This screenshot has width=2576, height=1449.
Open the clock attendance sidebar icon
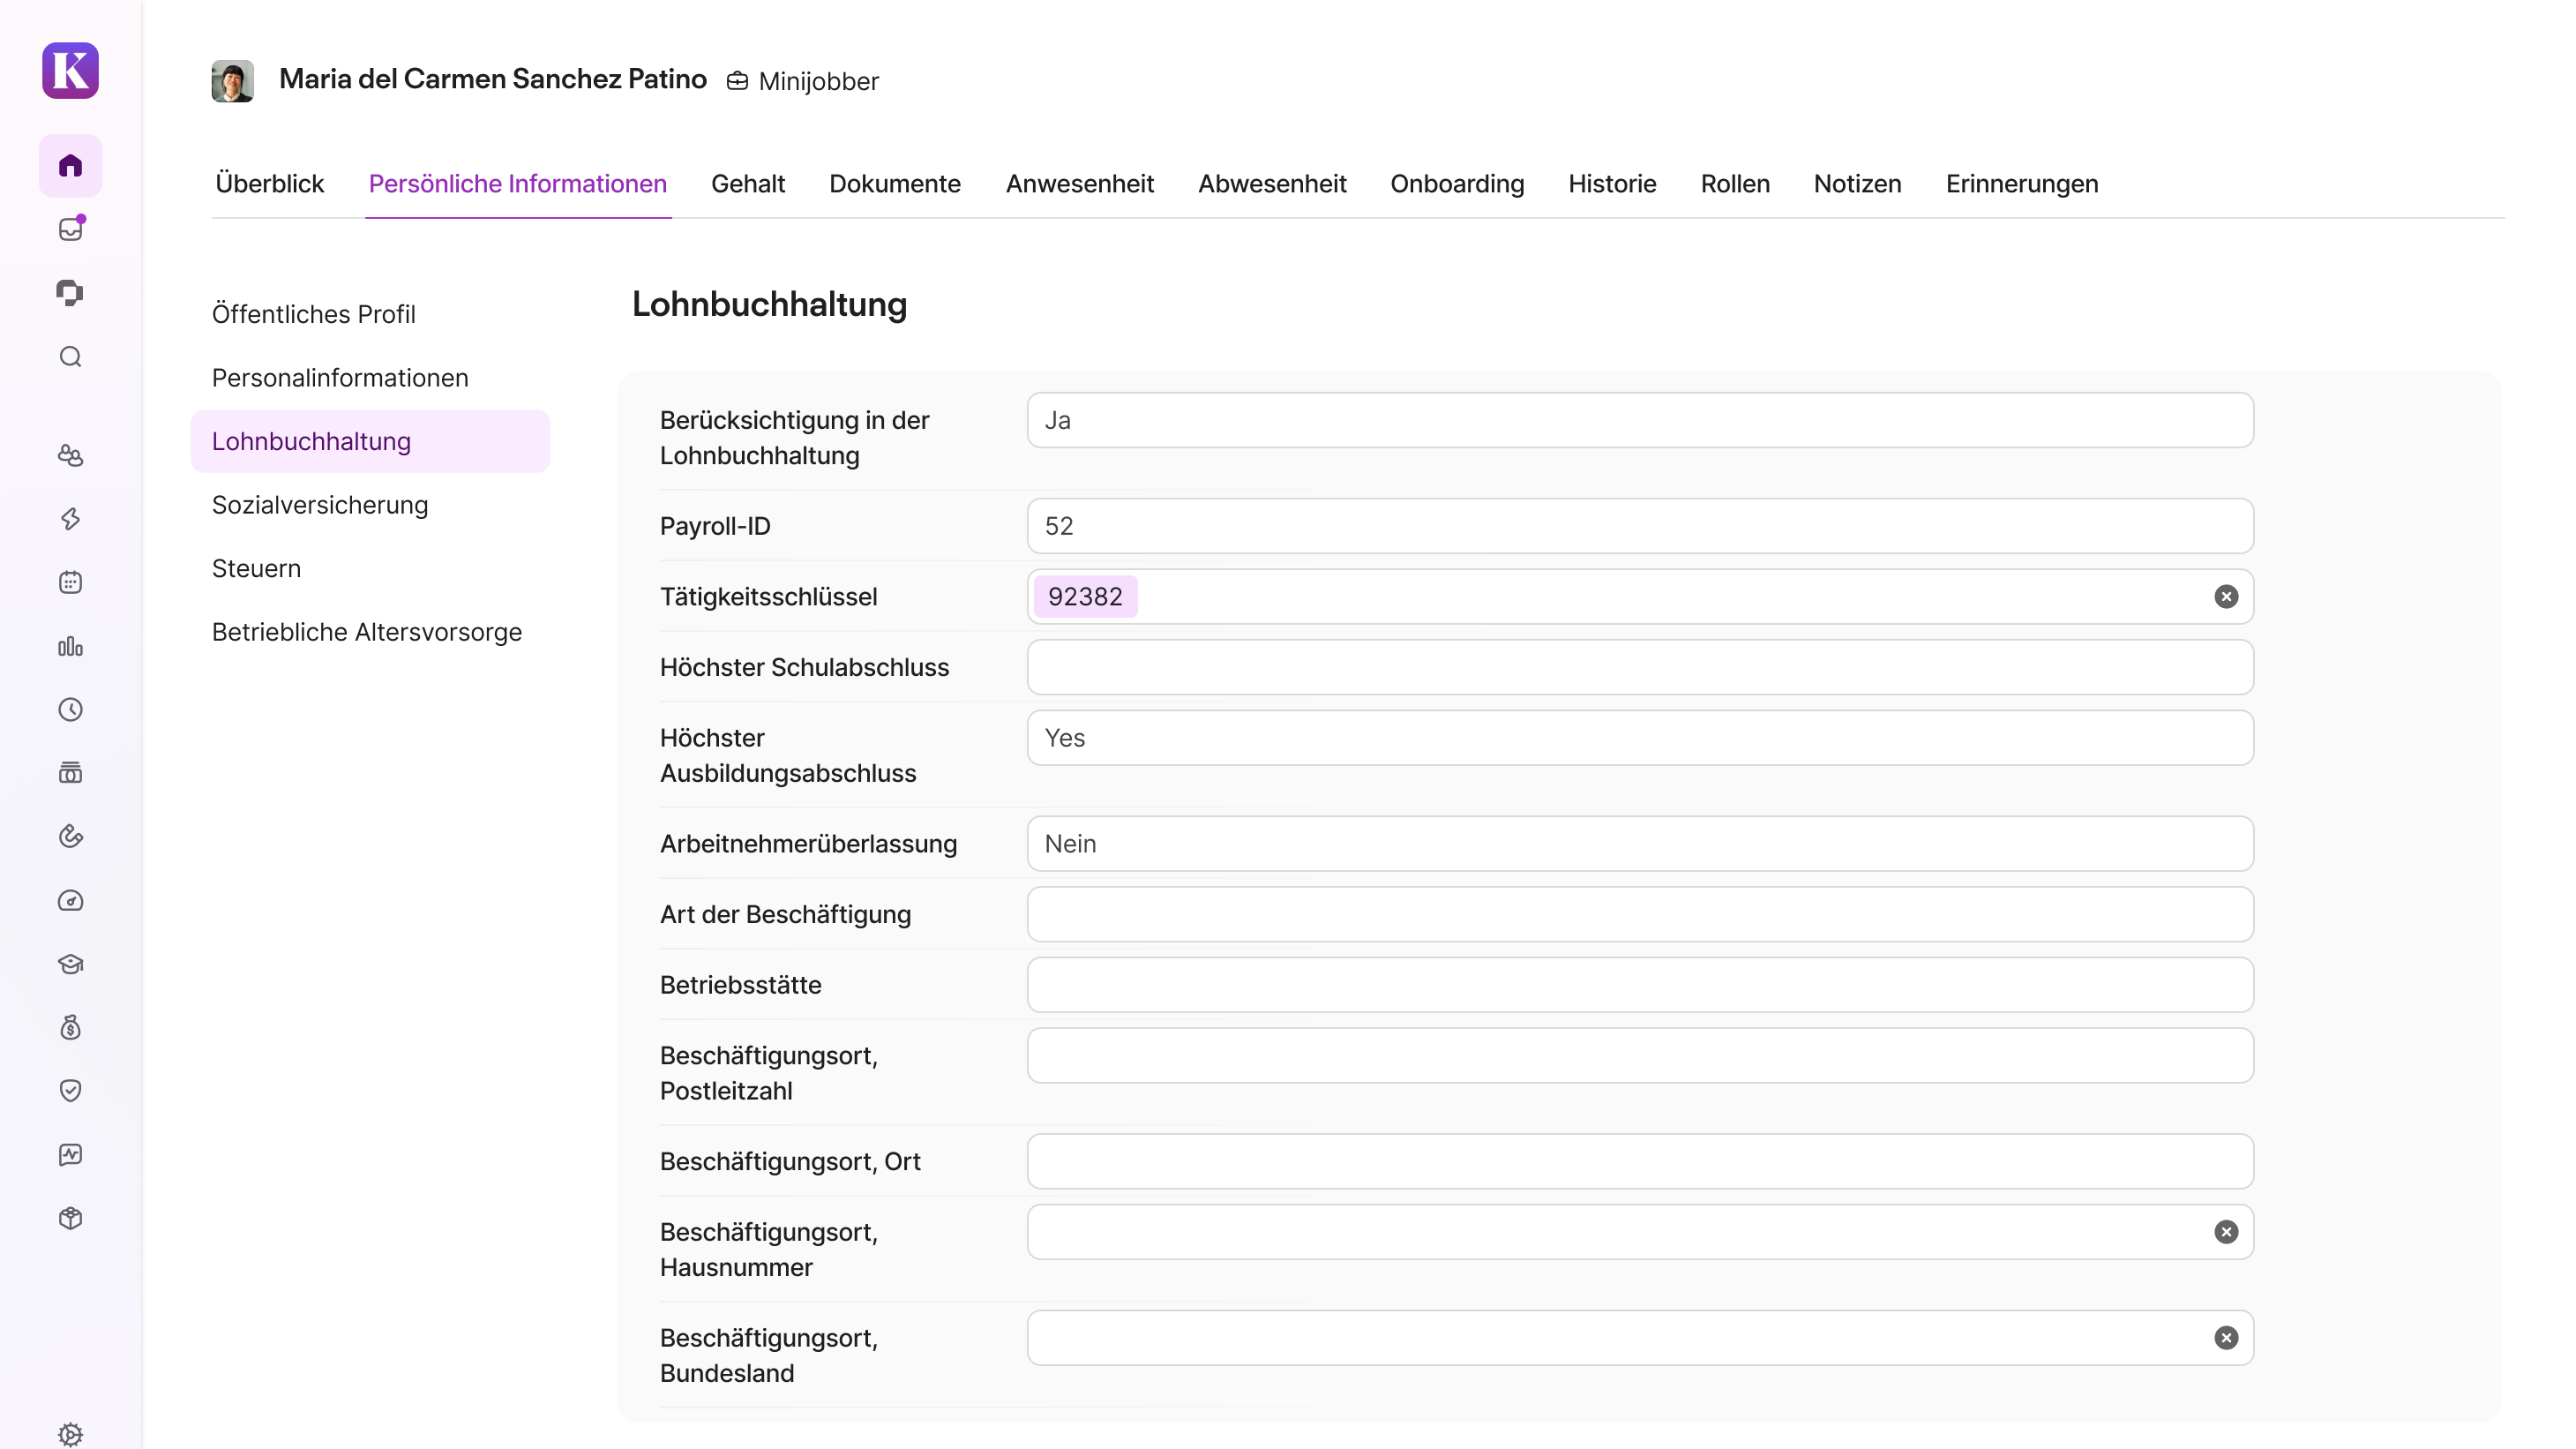click(x=70, y=710)
